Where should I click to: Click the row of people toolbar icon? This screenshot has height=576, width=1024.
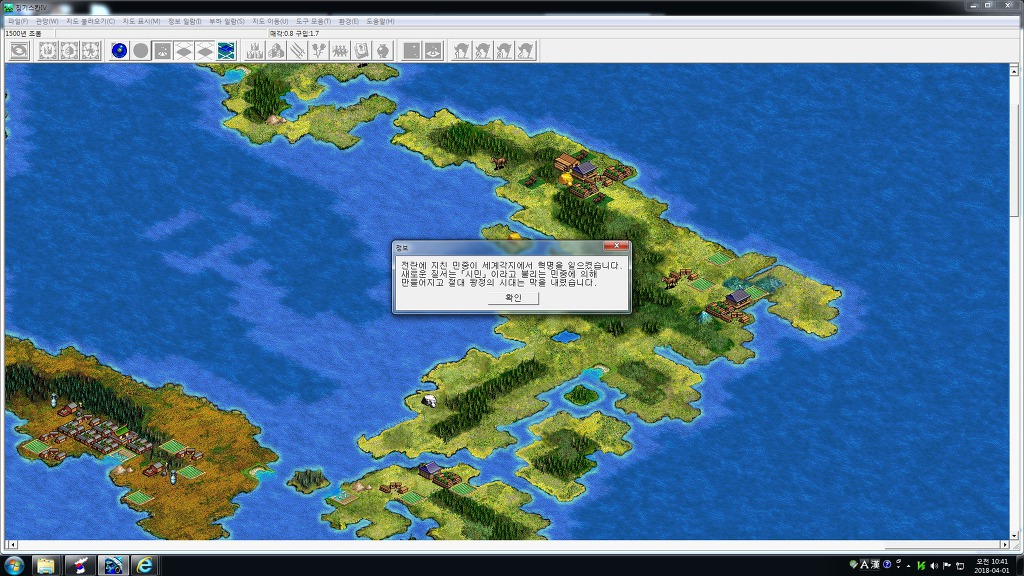point(340,50)
